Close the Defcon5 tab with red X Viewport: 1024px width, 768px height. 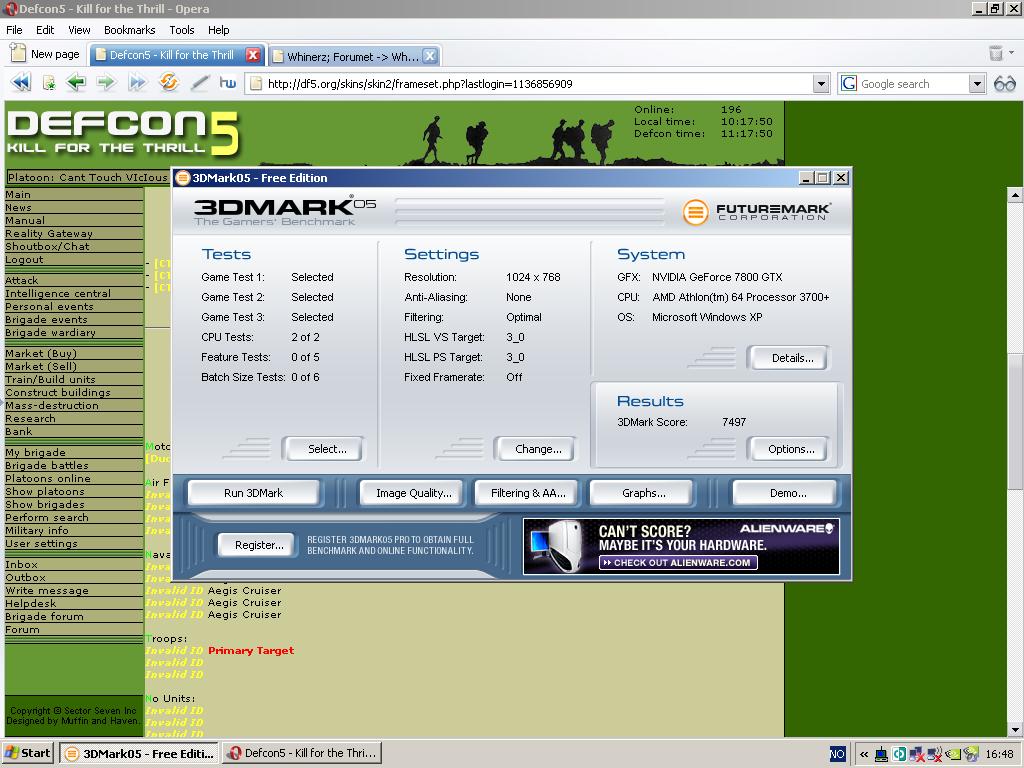(253, 55)
